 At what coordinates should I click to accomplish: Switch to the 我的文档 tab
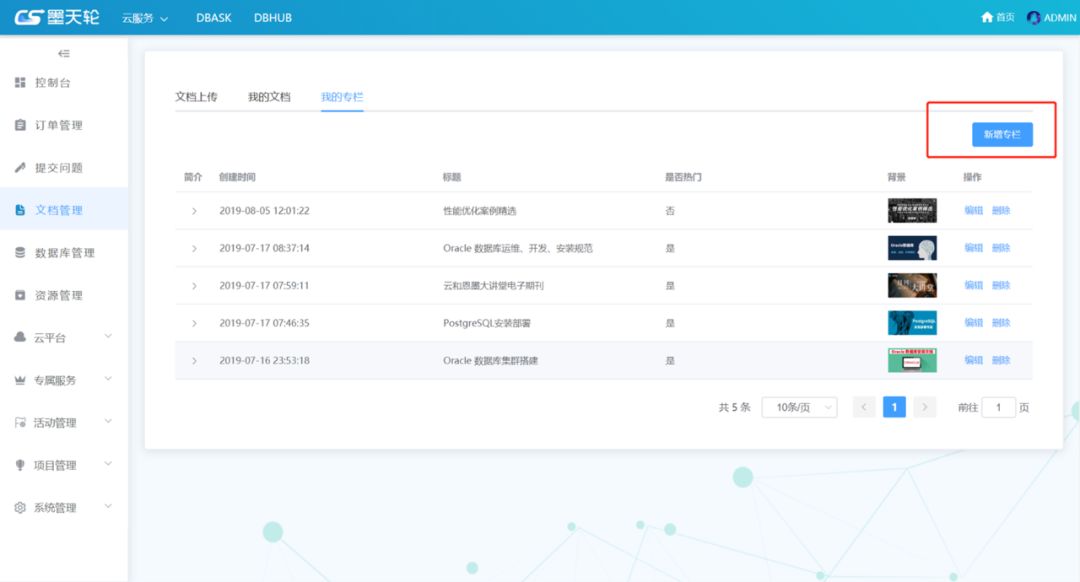pyautogui.click(x=269, y=97)
